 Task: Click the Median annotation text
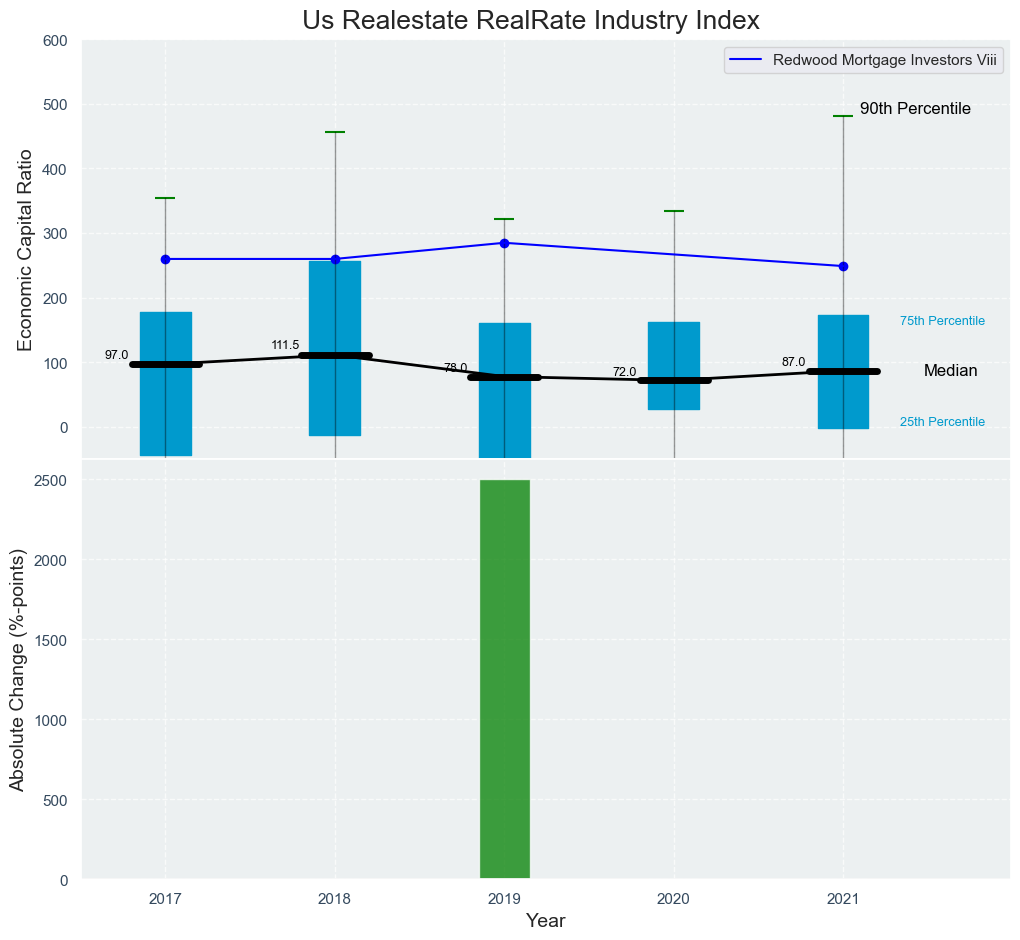click(x=950, y=371)
